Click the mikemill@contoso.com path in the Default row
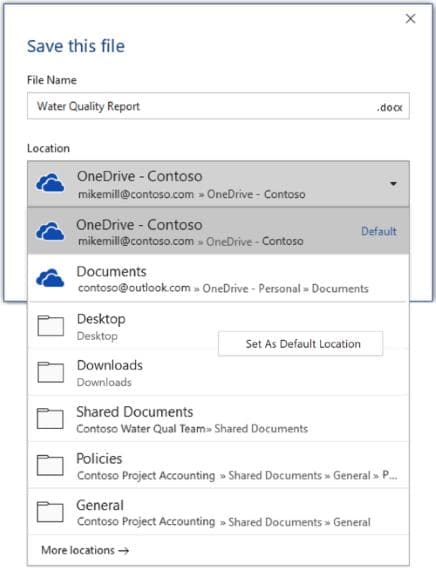Image resolution: width=436 pixels, height=572 pixels. (x=190, y=241)
